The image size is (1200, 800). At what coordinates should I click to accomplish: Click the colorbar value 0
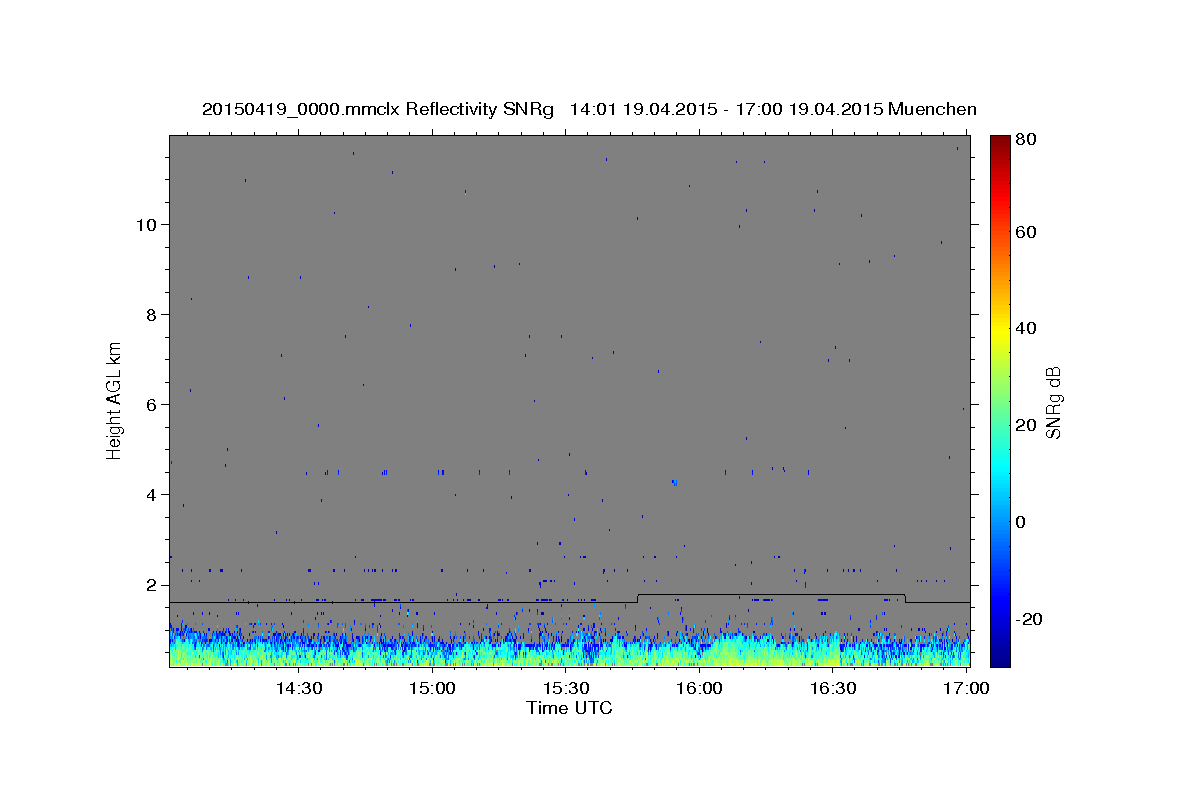pyautogui.click(x=1022, y=522)
